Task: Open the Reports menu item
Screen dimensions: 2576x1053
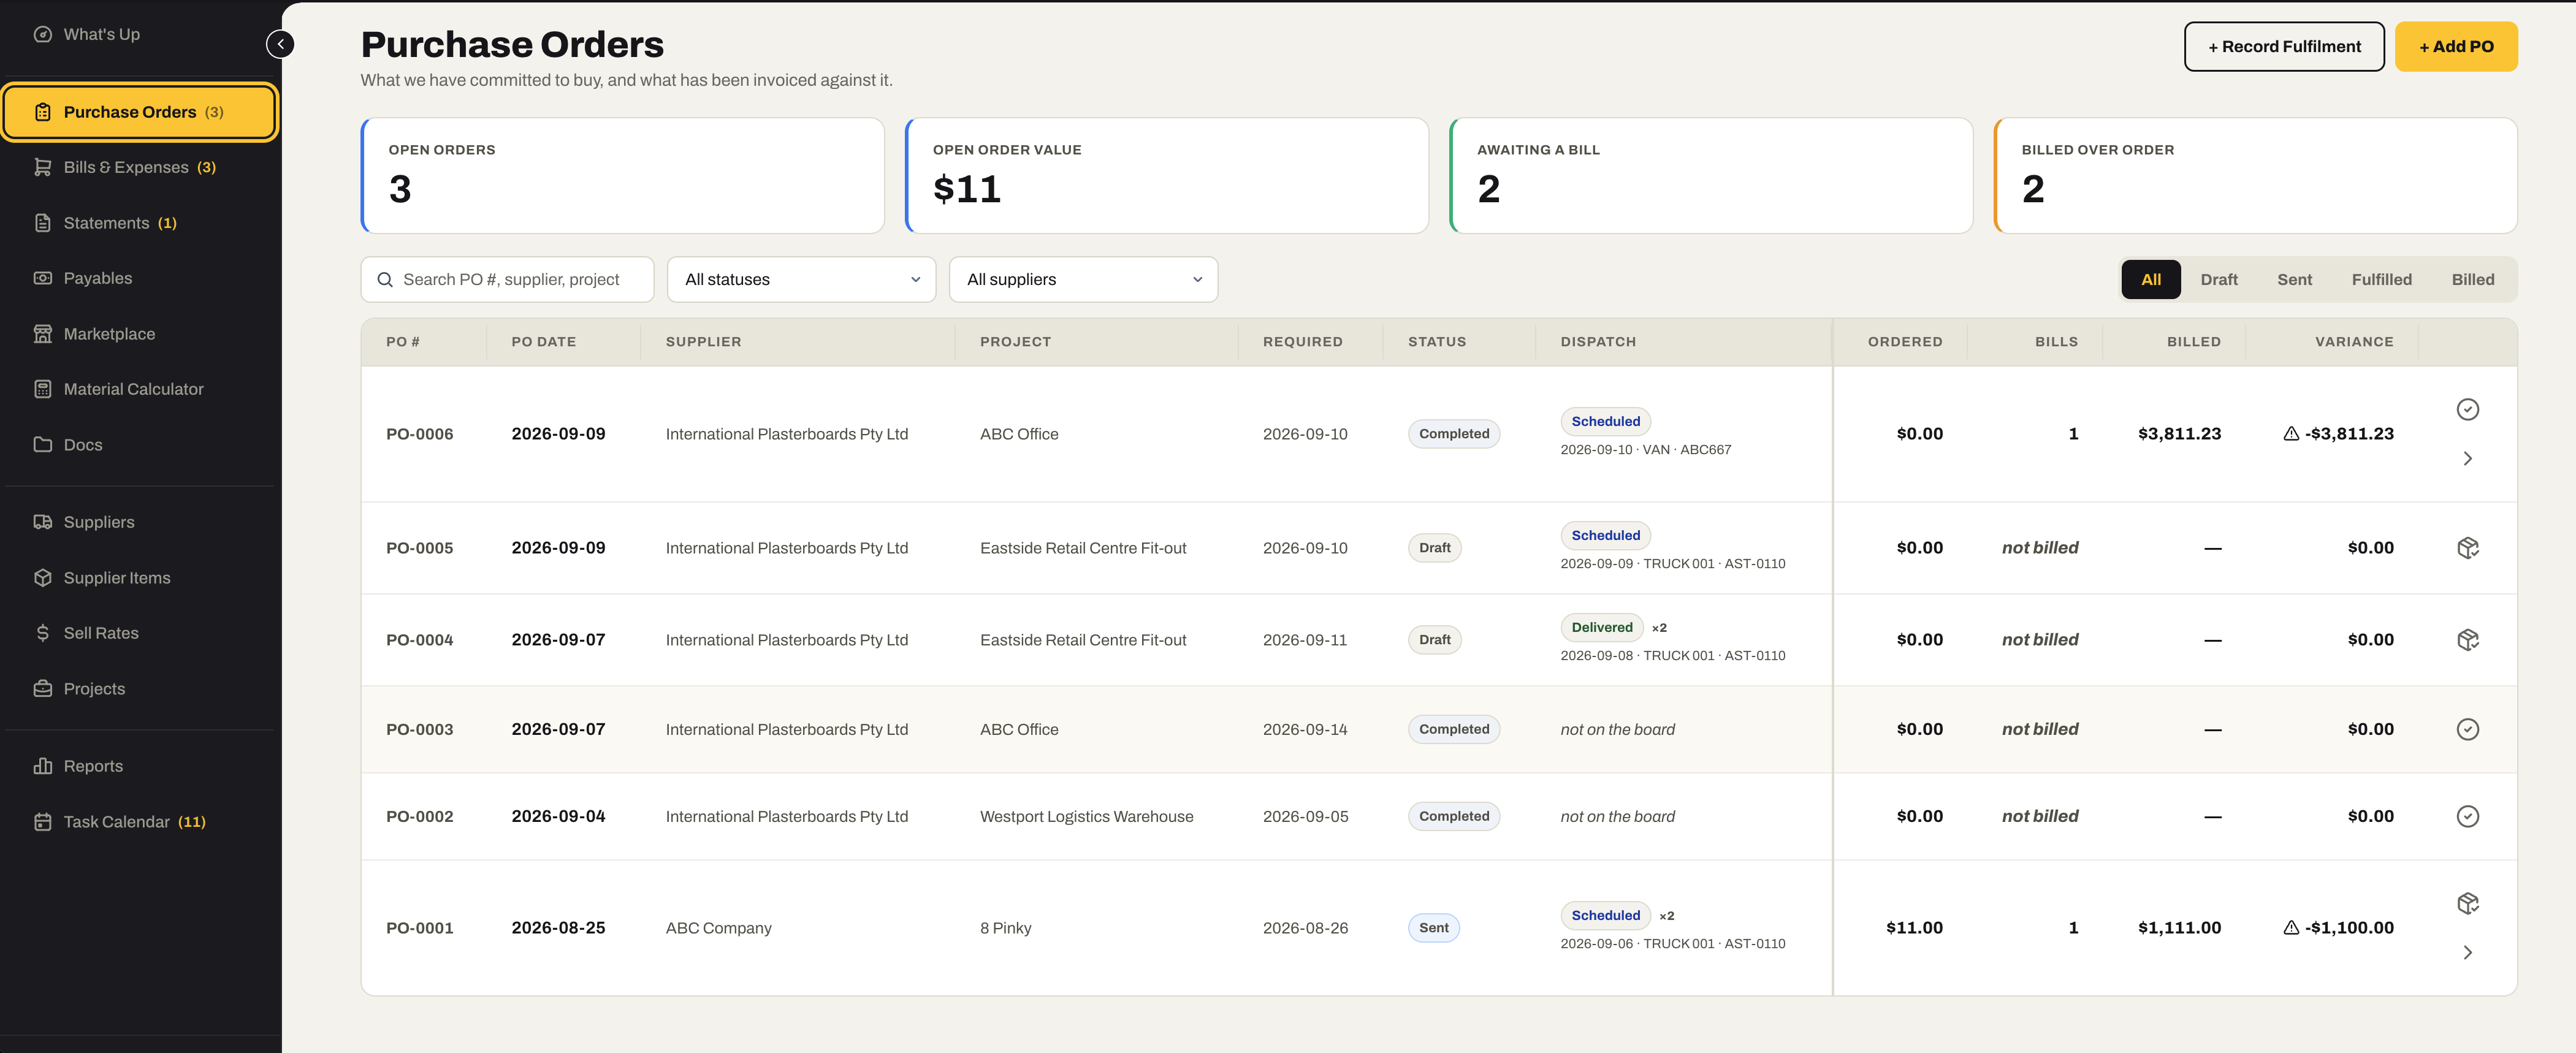Action: (x=139, y=766)
